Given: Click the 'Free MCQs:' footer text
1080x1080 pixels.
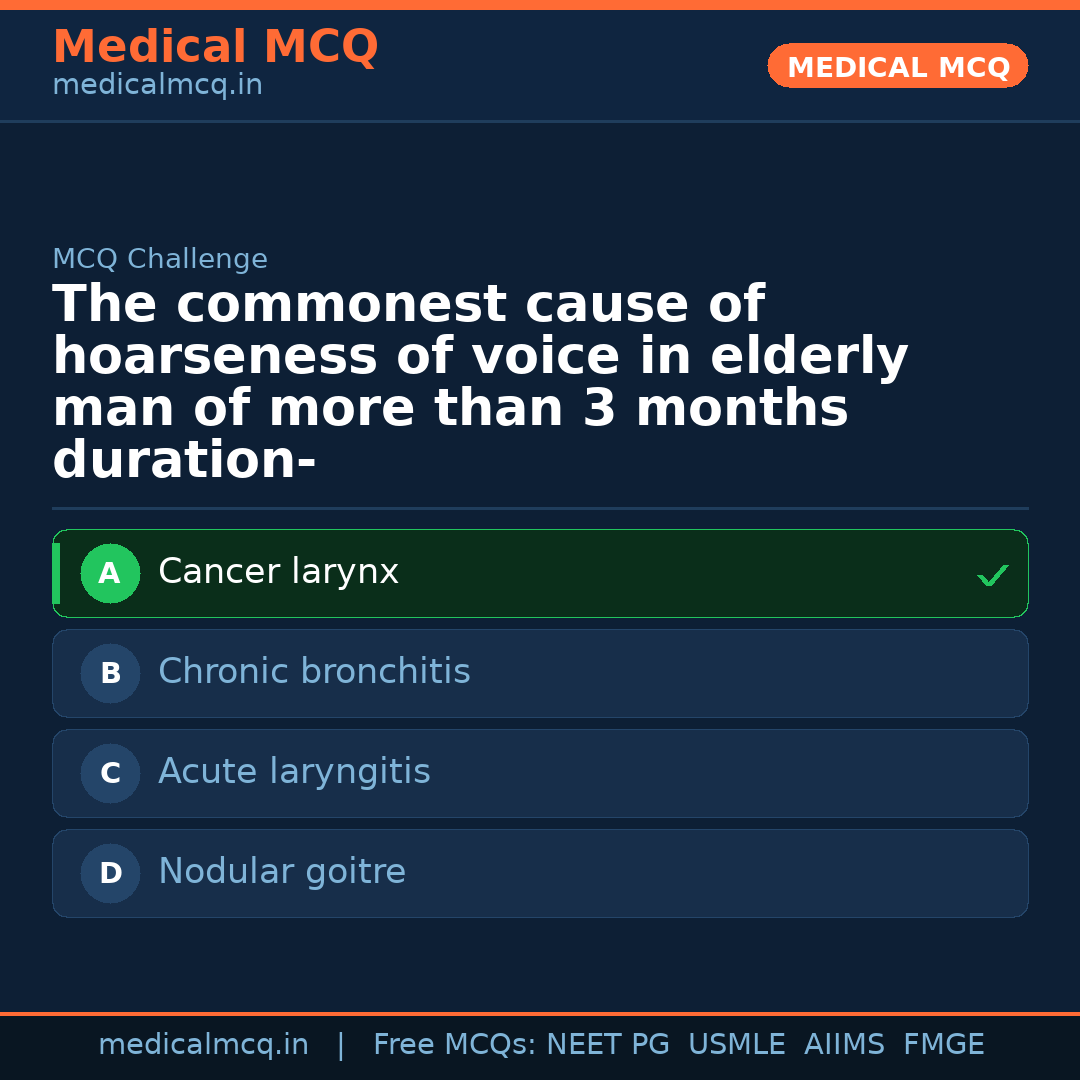Looking at the screenshot, I should tap(455, 1045).
